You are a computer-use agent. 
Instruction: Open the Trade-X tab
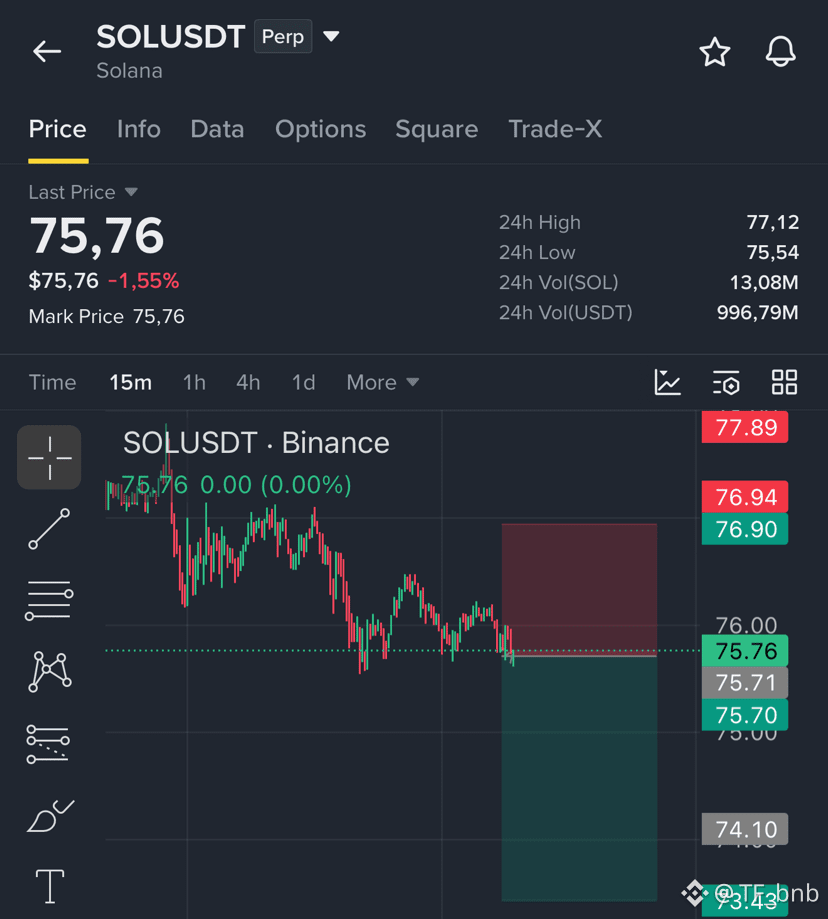coord(555,129)
